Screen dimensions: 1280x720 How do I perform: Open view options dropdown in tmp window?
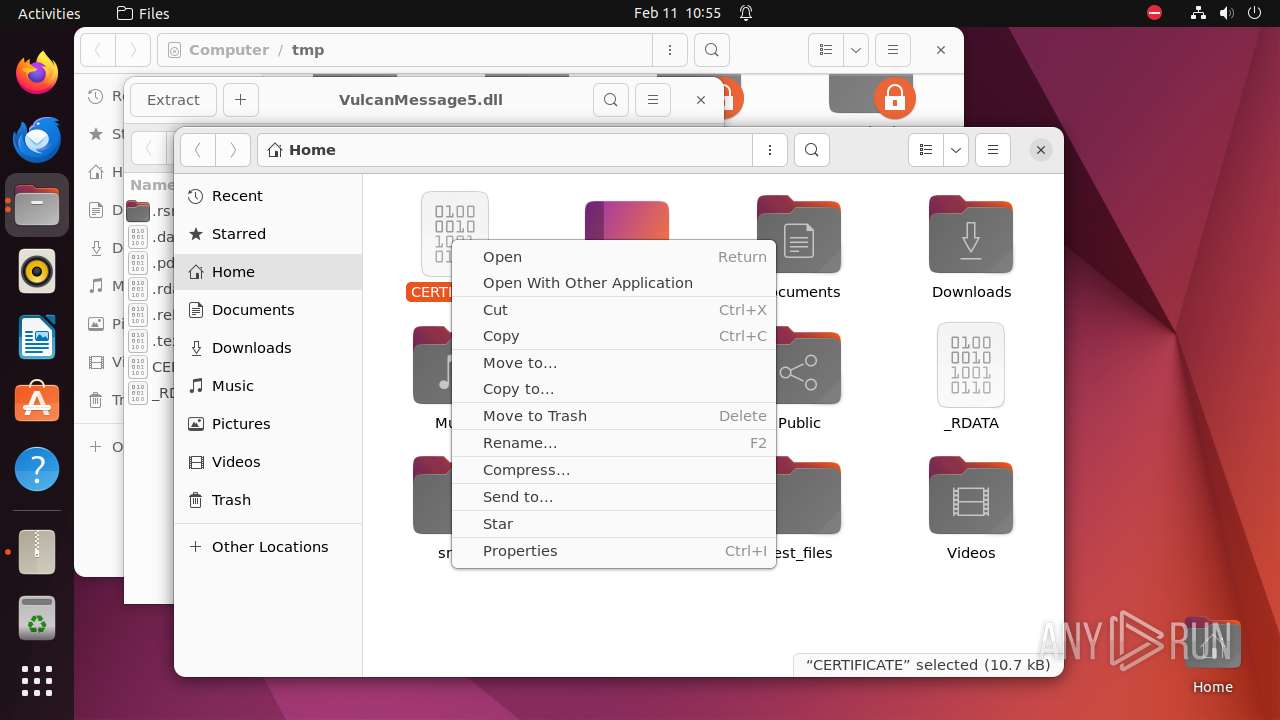[856, 50]
